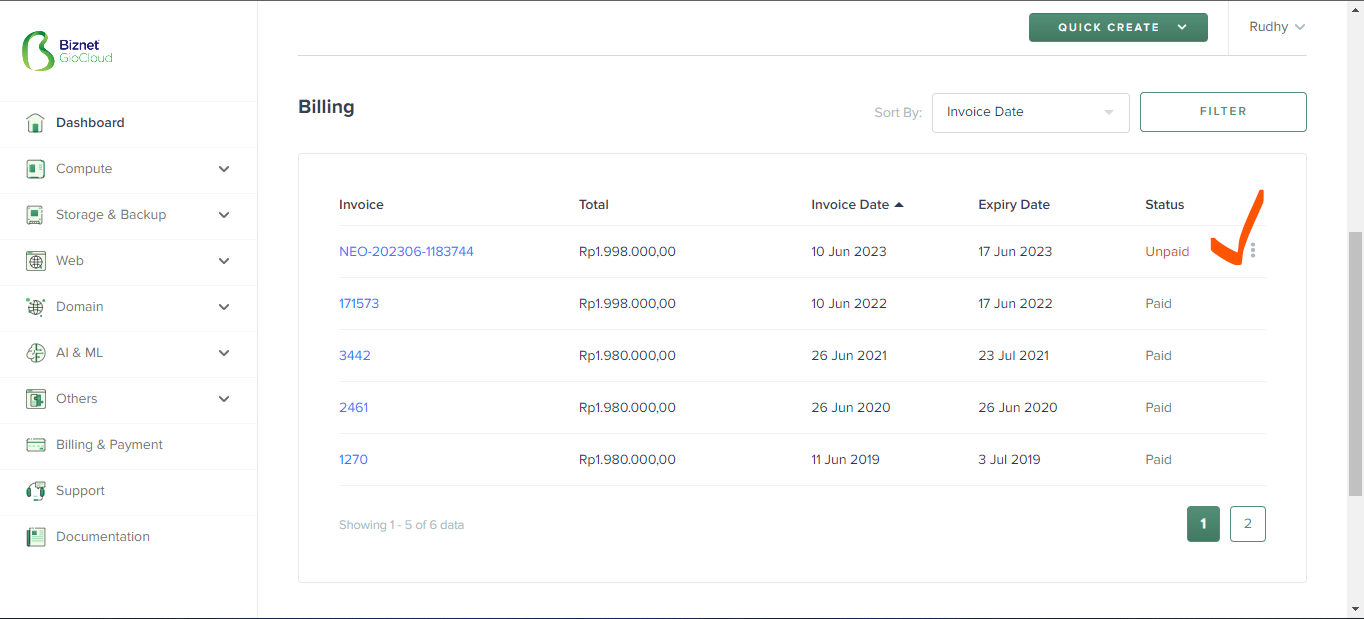Open Support menu item
1364x619 pixels.
(x=80, y=491)
